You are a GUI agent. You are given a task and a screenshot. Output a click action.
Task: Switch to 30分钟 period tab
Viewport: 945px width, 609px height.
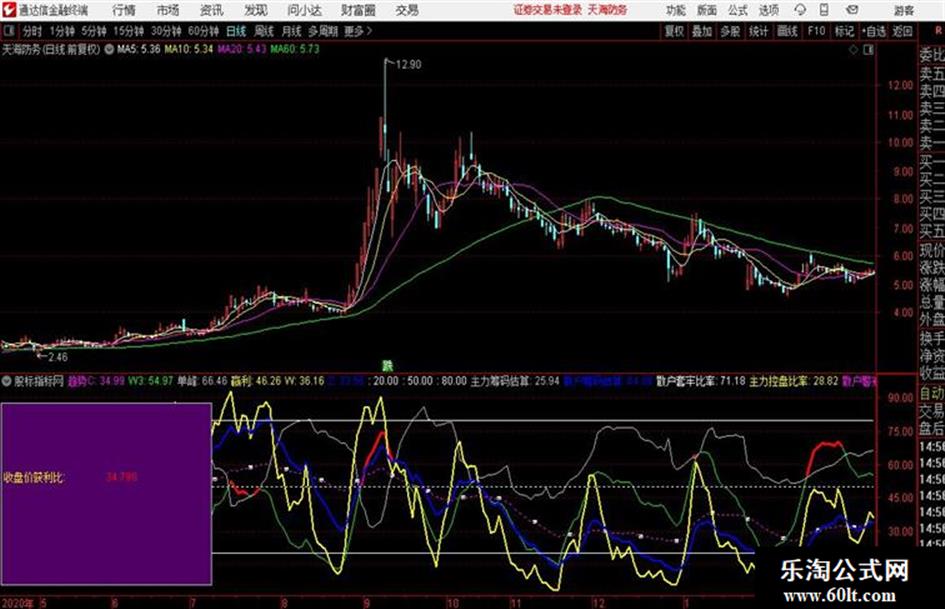pyautogui.click(x=166, y=31)
